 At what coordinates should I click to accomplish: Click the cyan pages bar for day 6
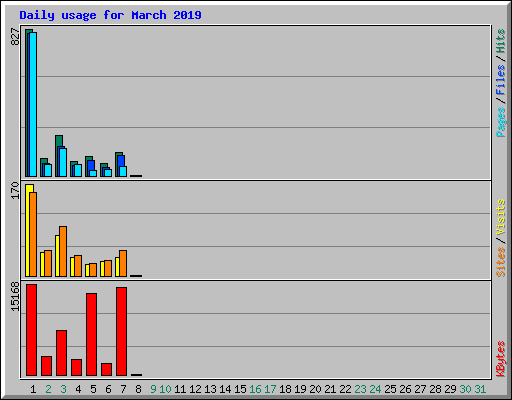click(108, 173)
